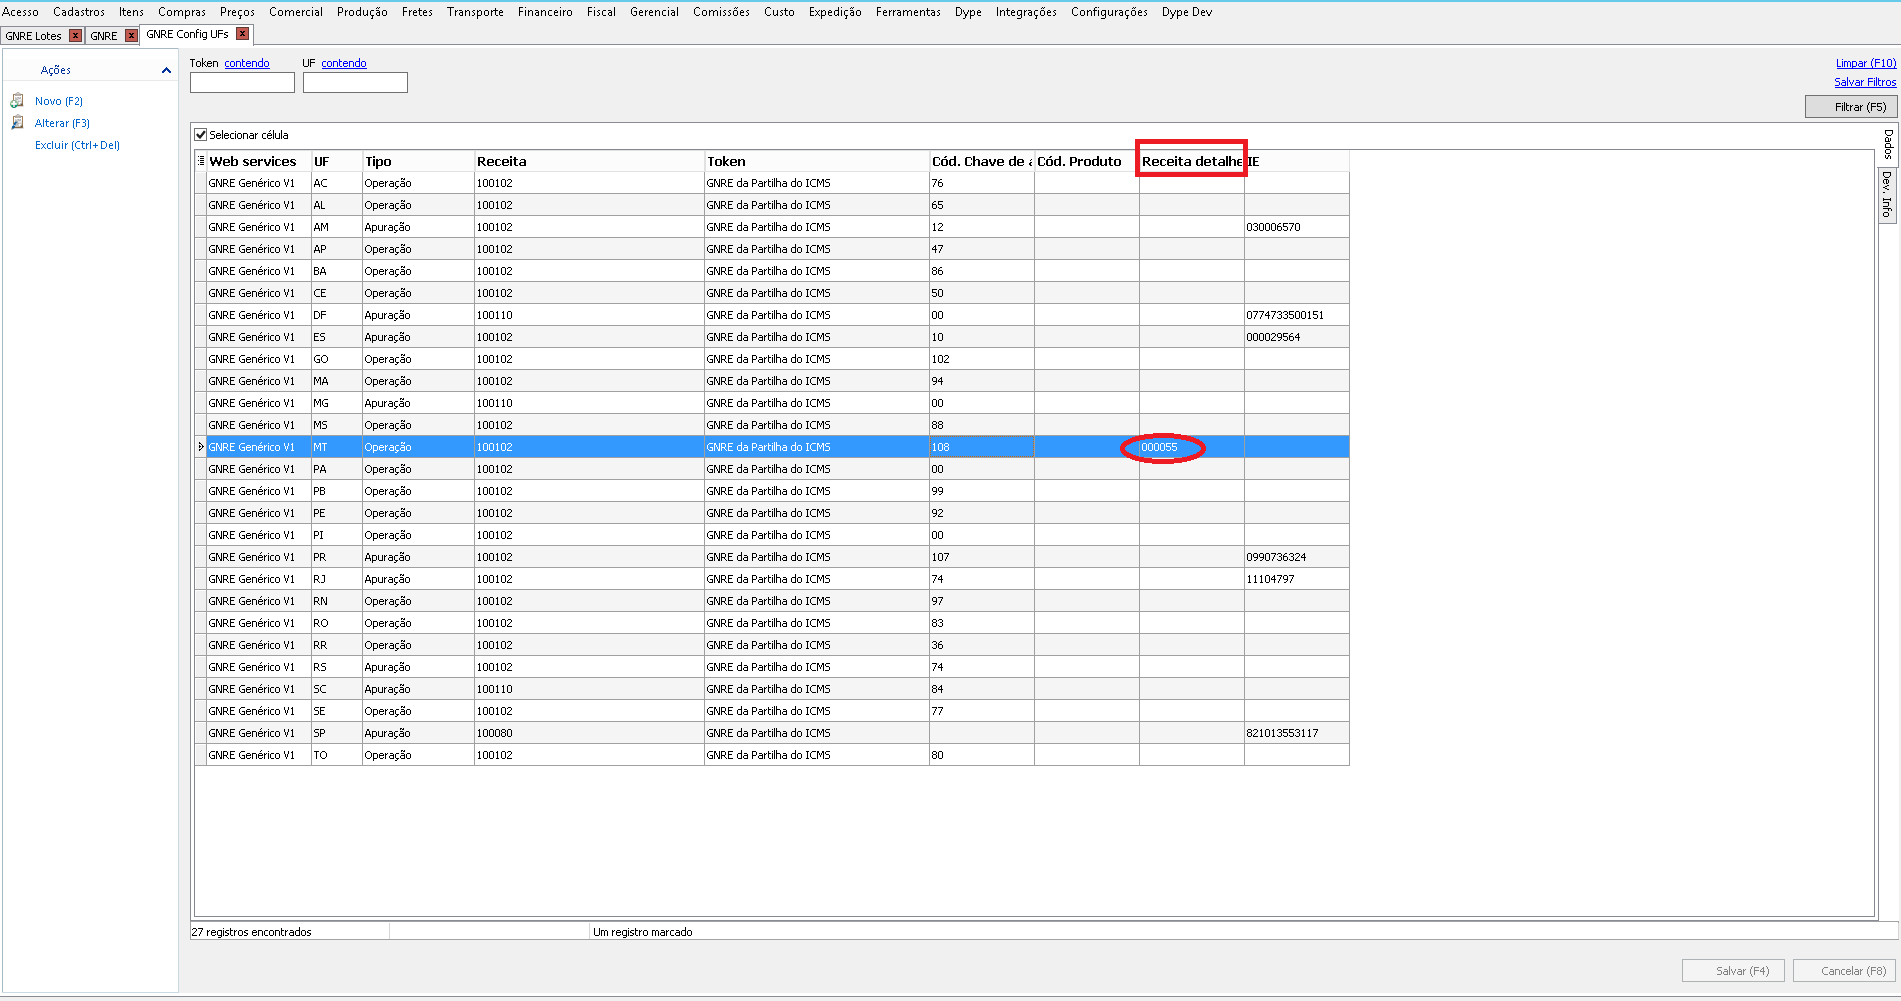Select IE cell 11104797
This screenshot has width=1901, height=1001.
[1297, 579]
